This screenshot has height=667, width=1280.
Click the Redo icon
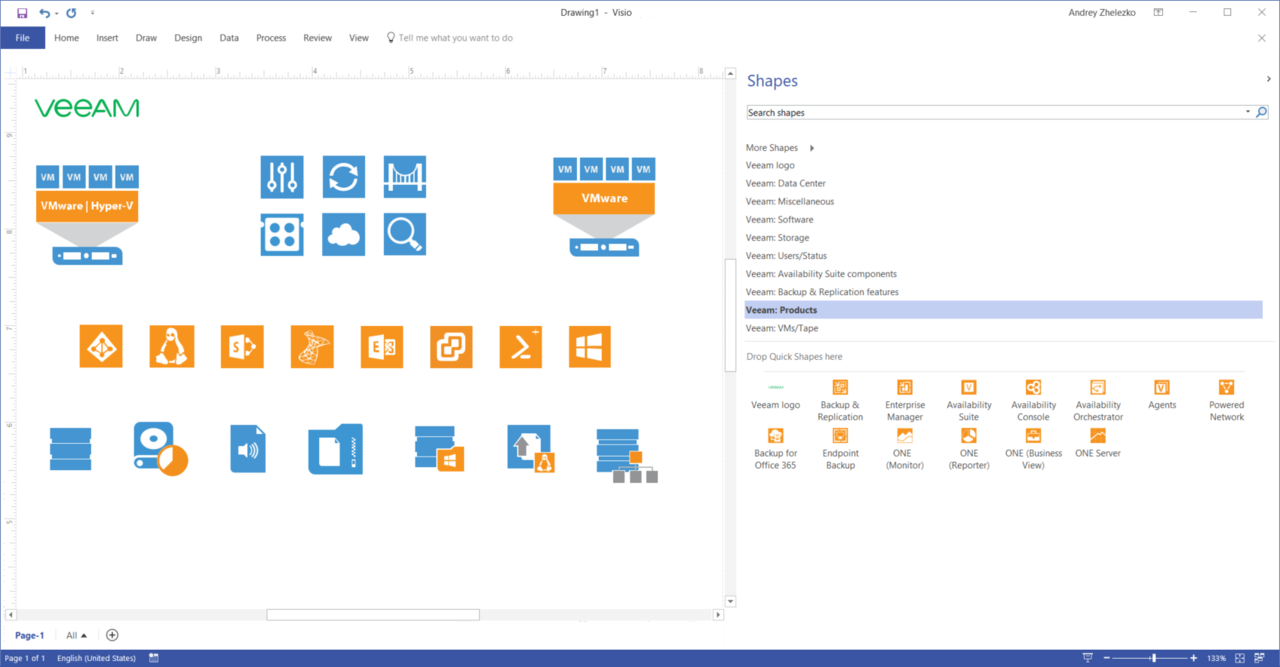pyautogui.click(x=69, y=12)
